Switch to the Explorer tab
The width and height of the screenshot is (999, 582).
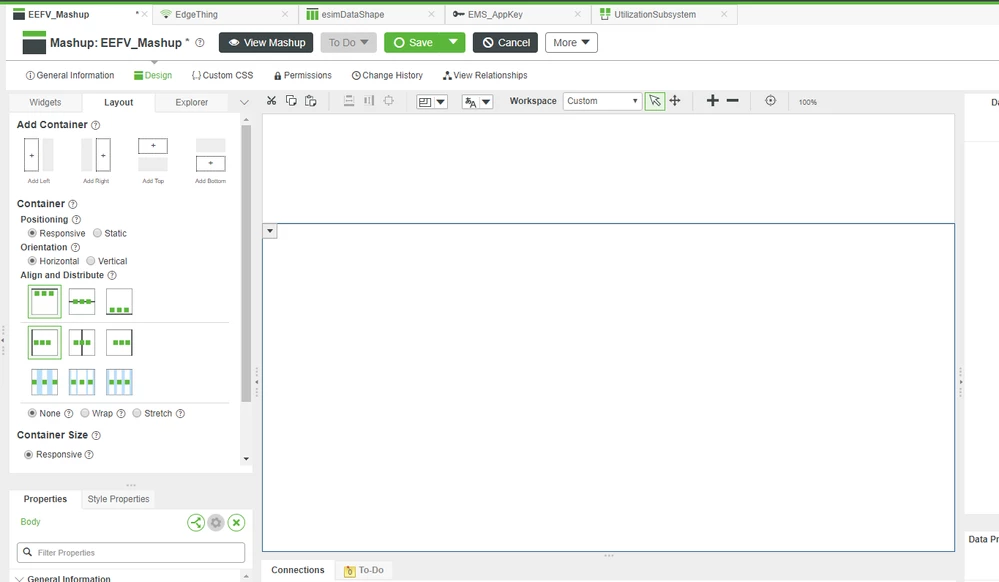click(x=192, y=102)
